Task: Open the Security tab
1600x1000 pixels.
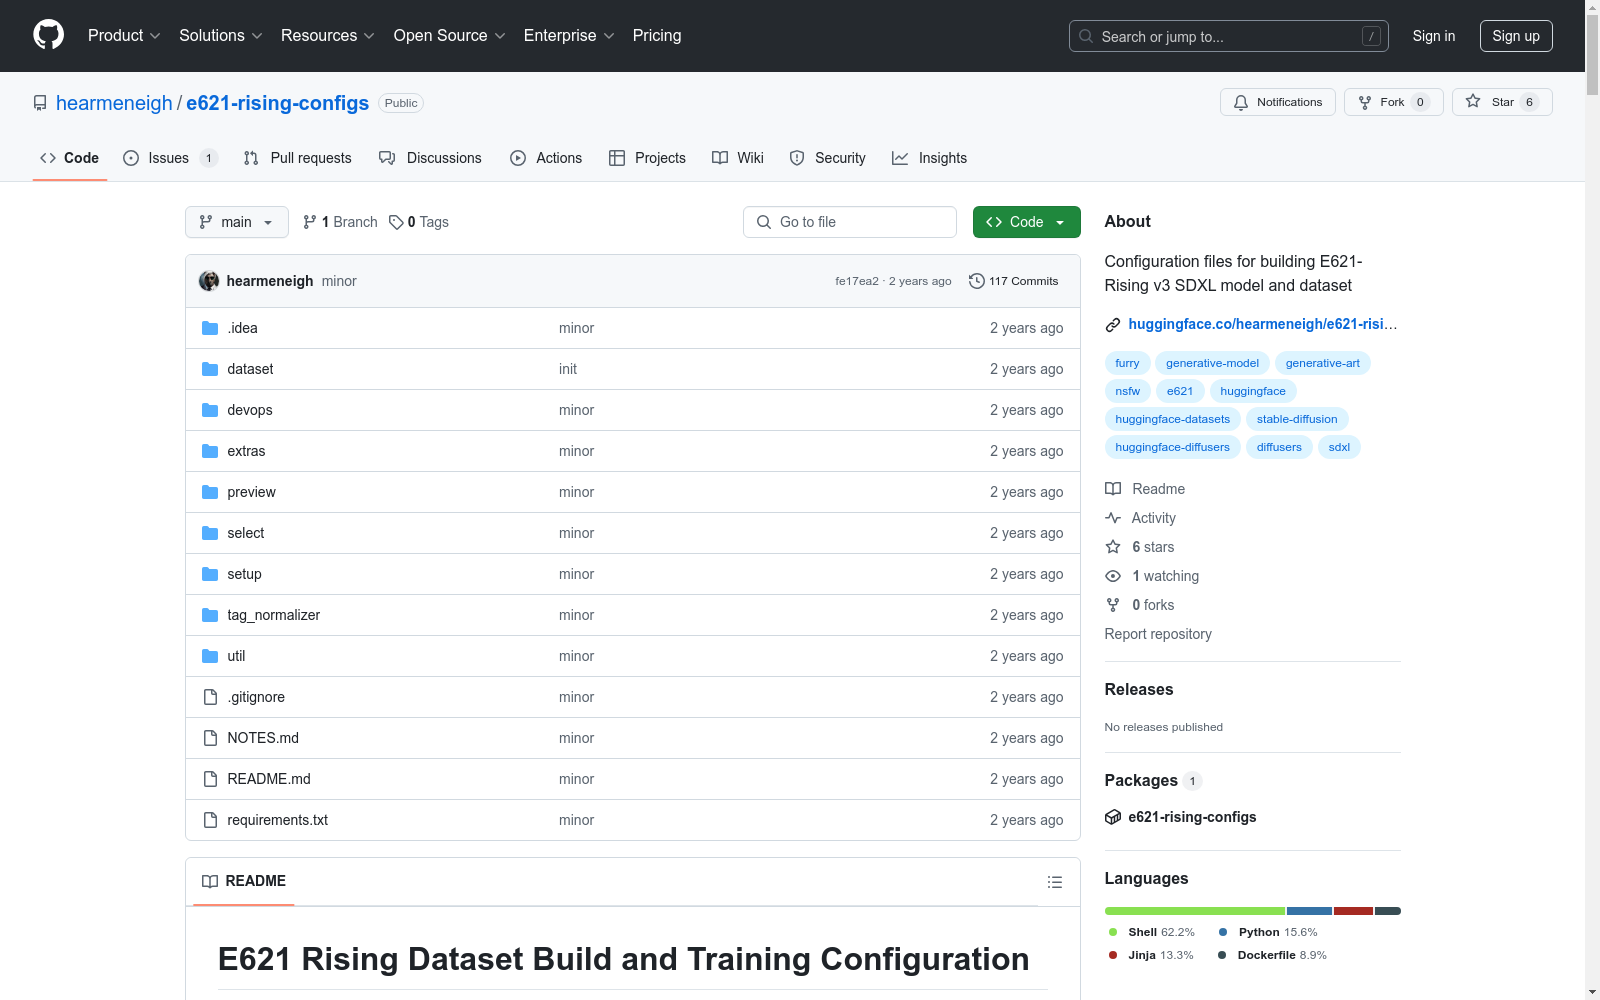Action: click(828, 158)
